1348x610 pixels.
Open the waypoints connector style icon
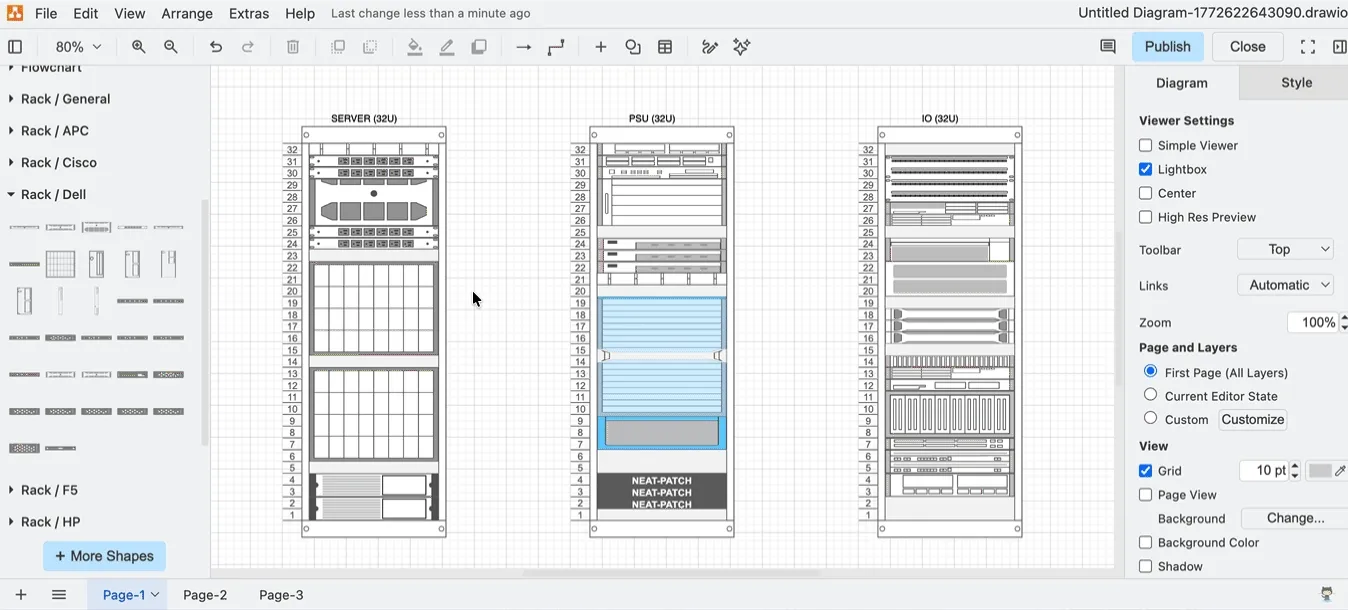[556, 47]
